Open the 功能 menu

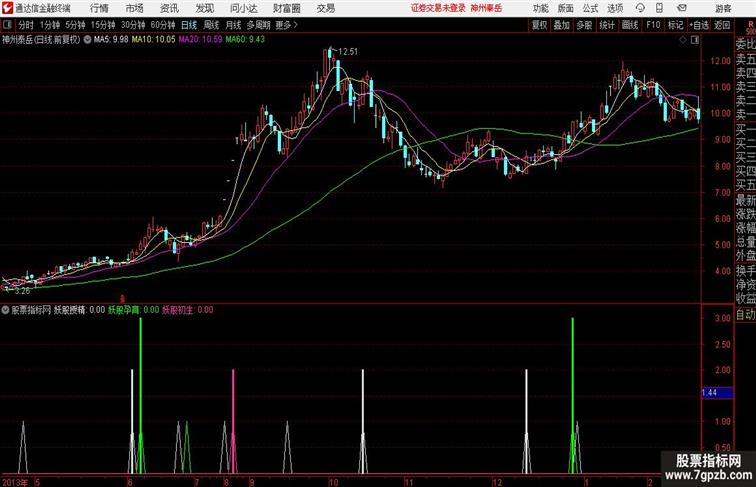(540, 8)
